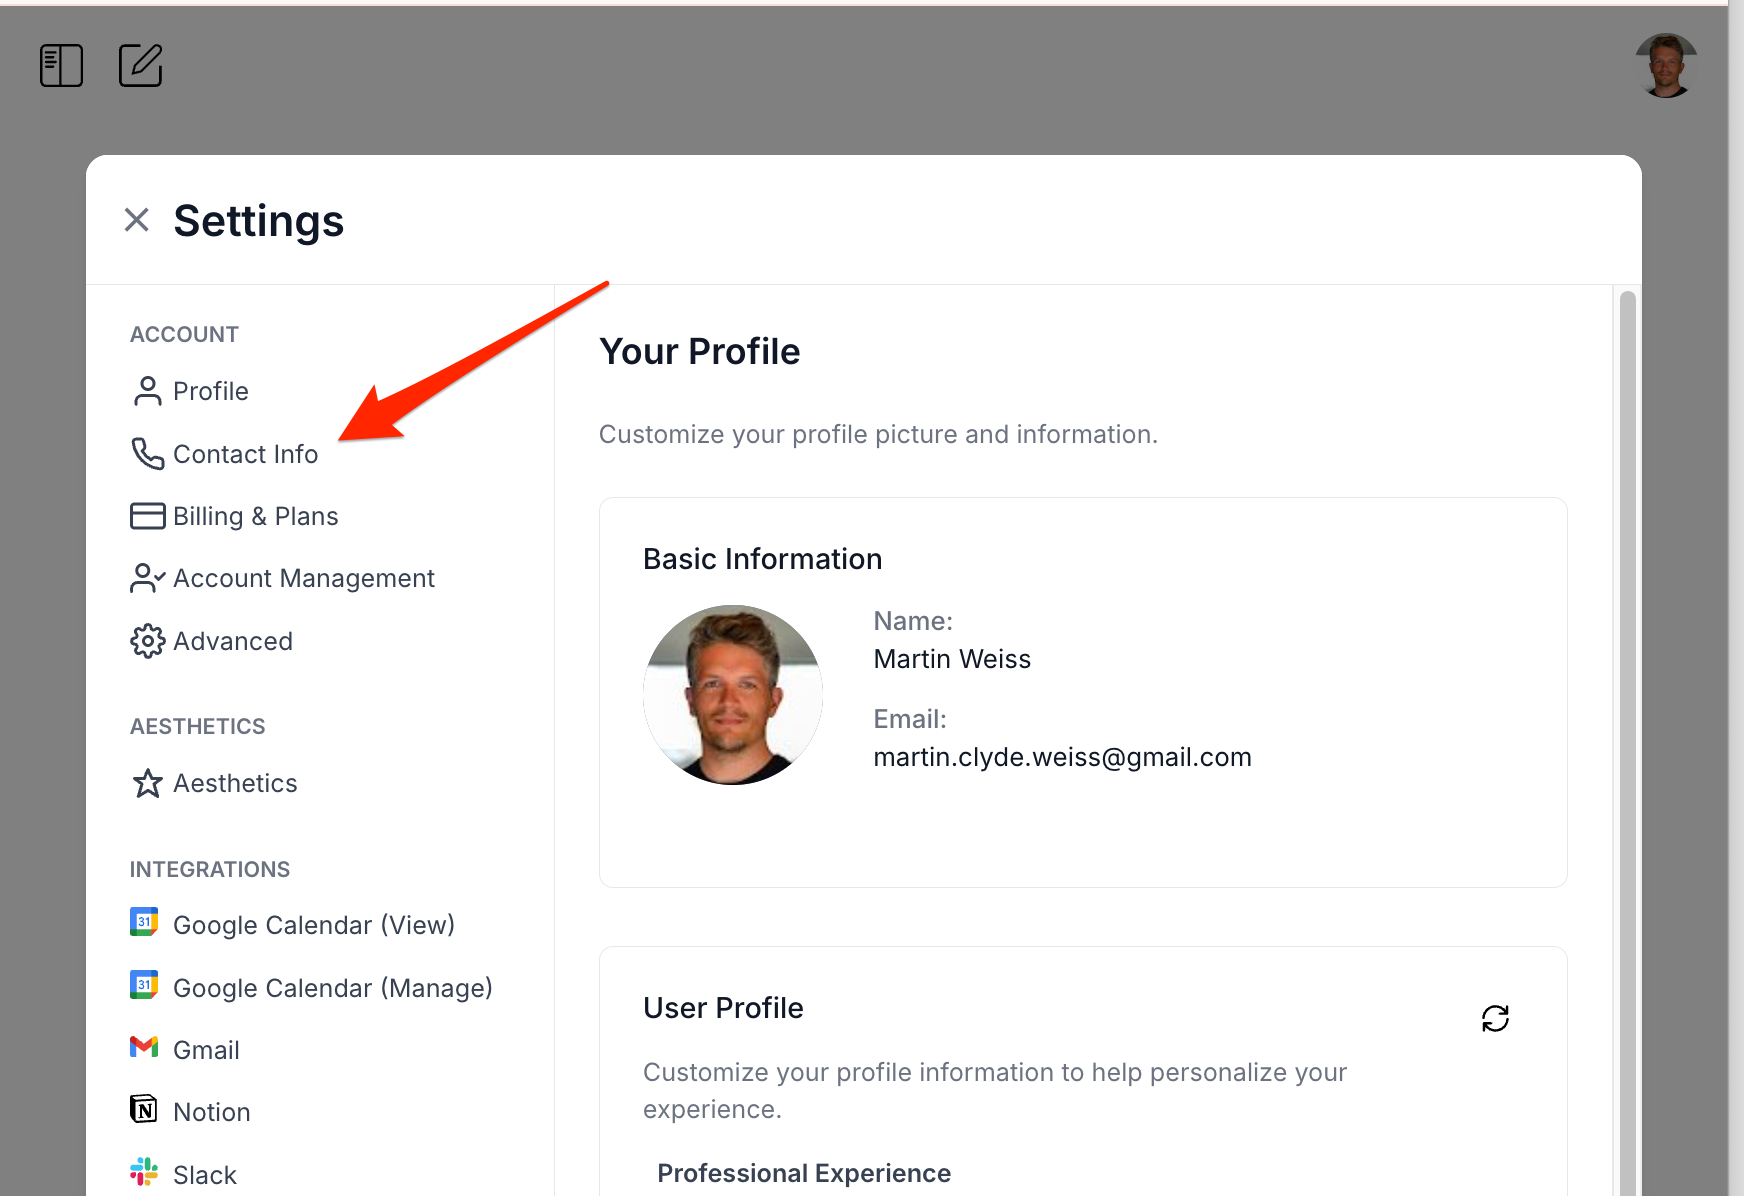Click the Gmail integration icon

[x=144, y=1047]
